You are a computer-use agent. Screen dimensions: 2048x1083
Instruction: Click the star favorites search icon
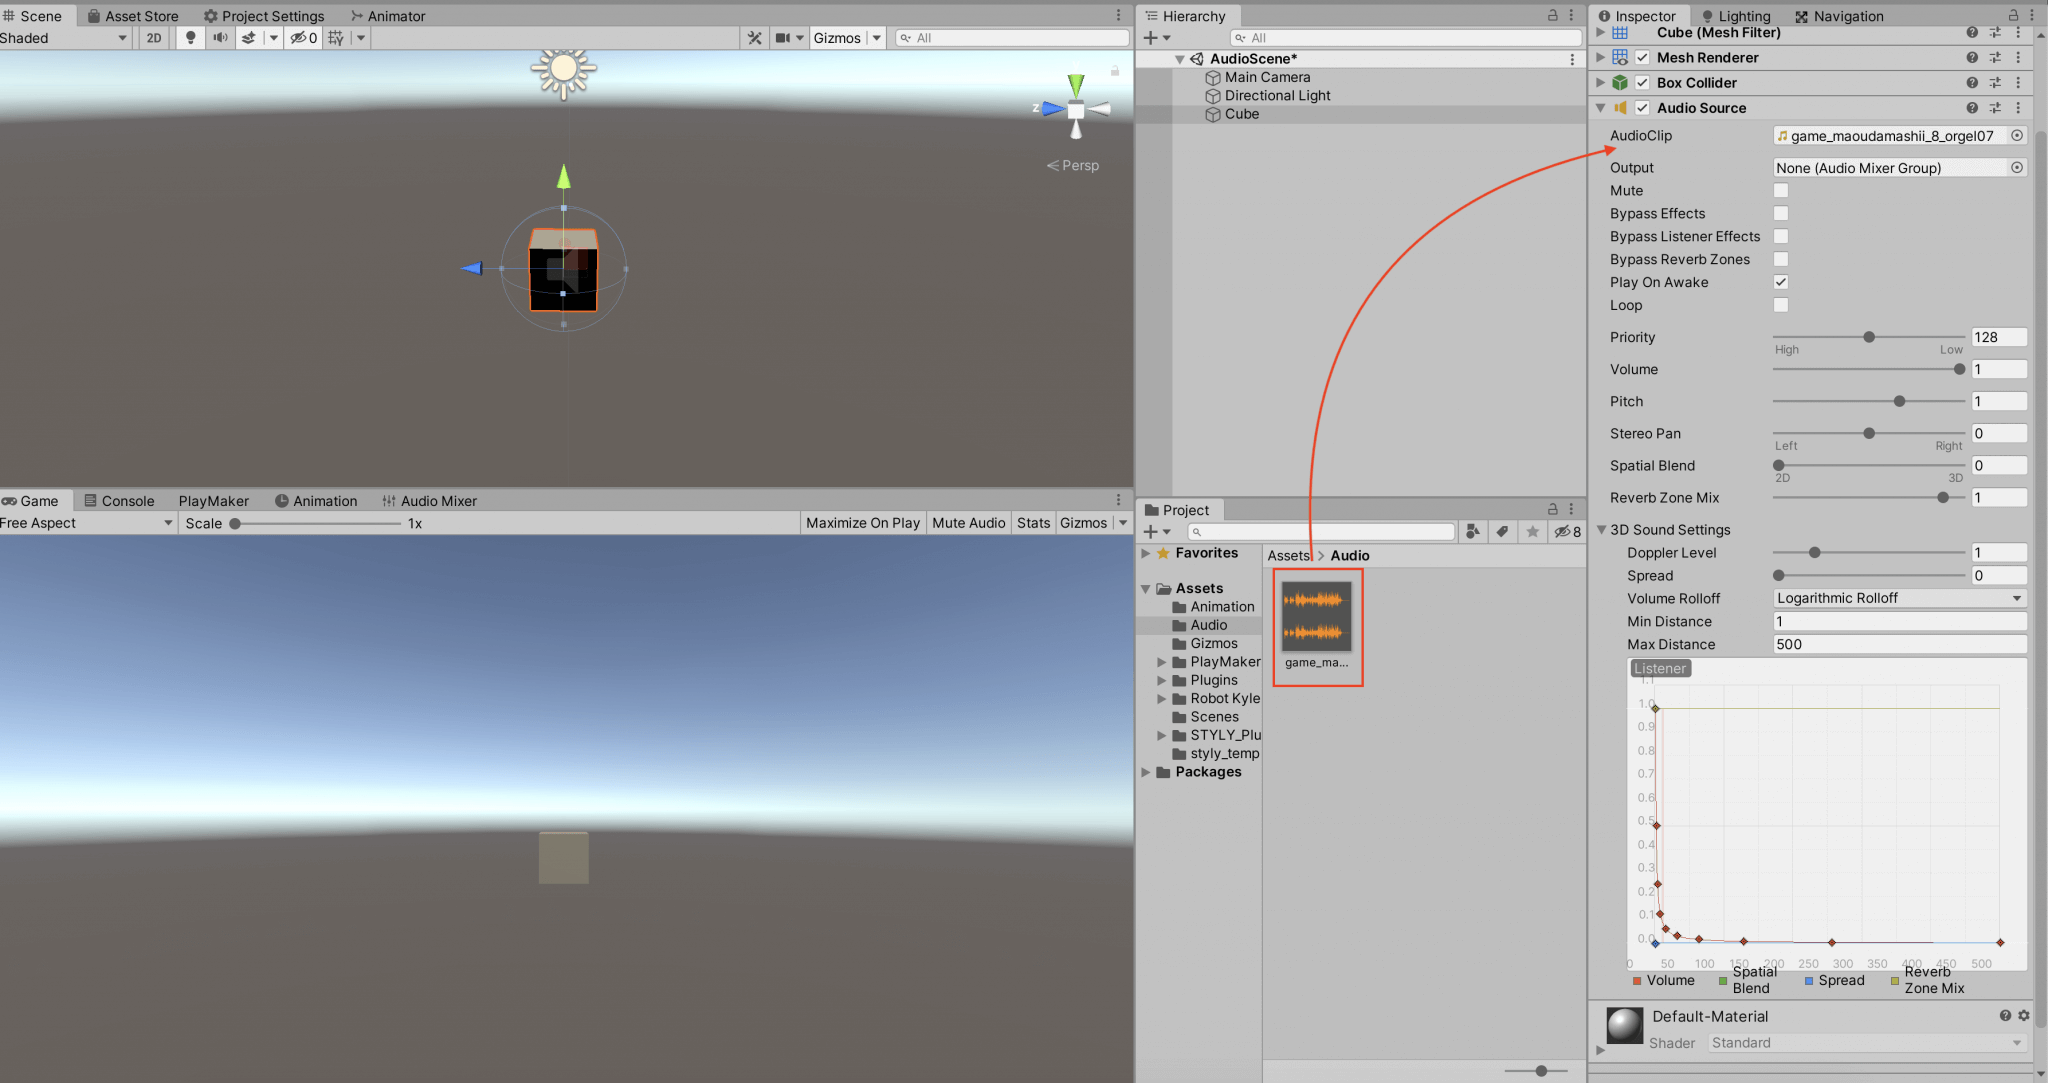(x=1533, y=531)
